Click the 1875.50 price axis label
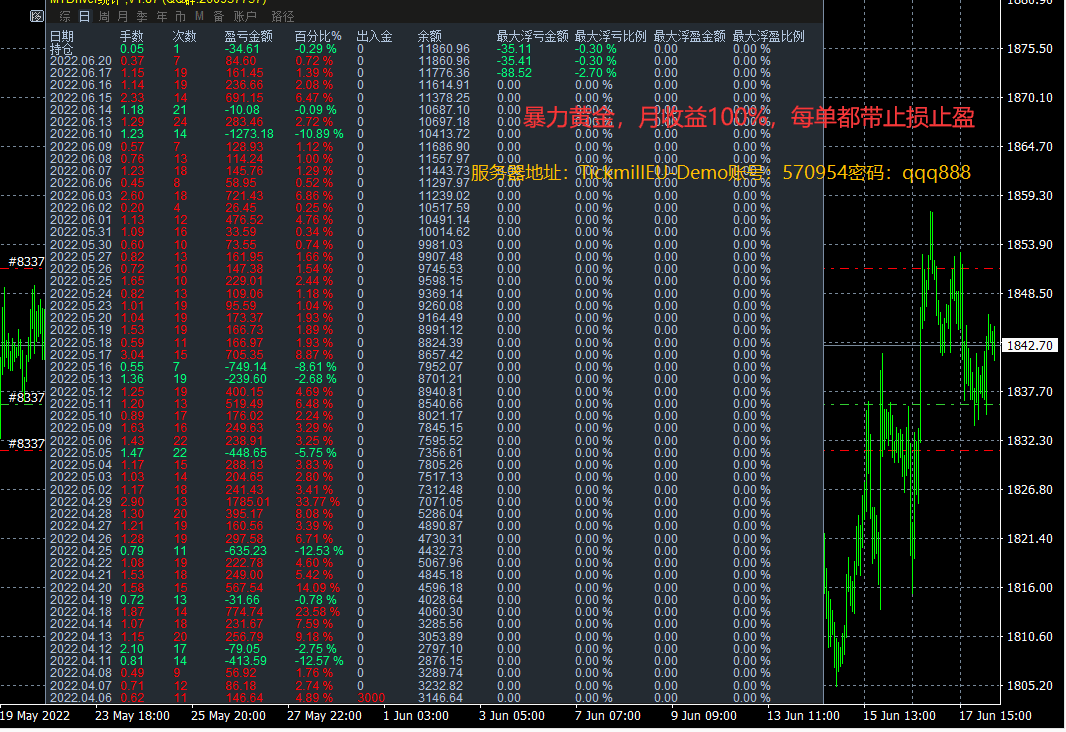Screen dimensions: 1066x732 point(1029,49)
